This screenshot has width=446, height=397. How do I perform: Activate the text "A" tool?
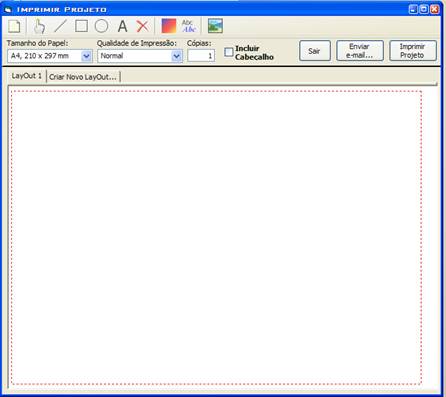pyautogui.click(x=122, y=26)
